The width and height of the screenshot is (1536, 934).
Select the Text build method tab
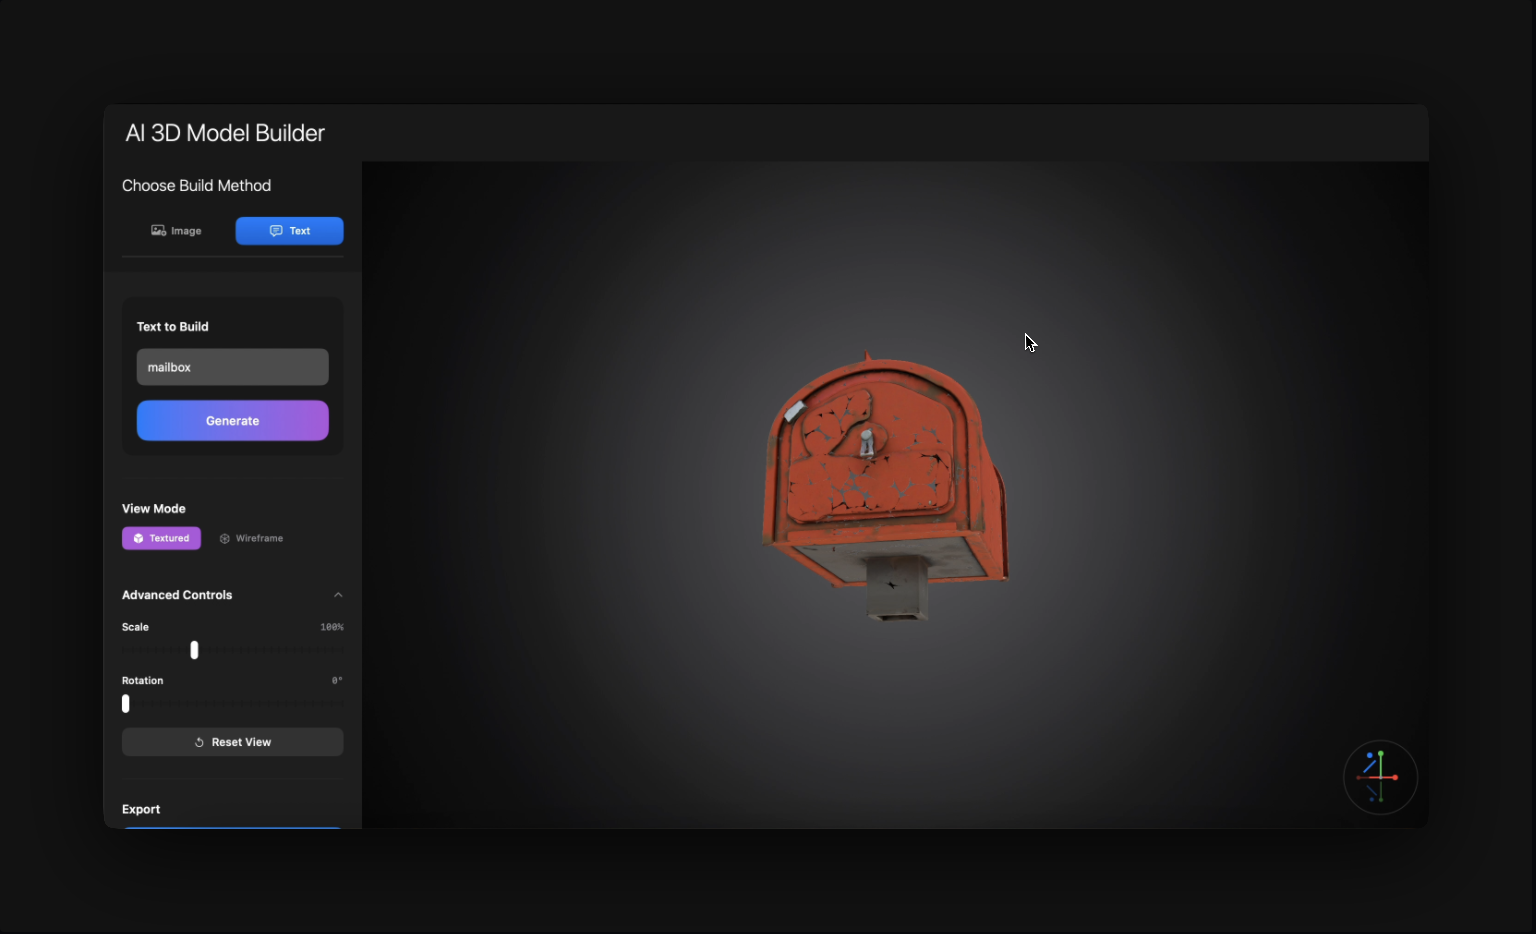click(289, 231)
